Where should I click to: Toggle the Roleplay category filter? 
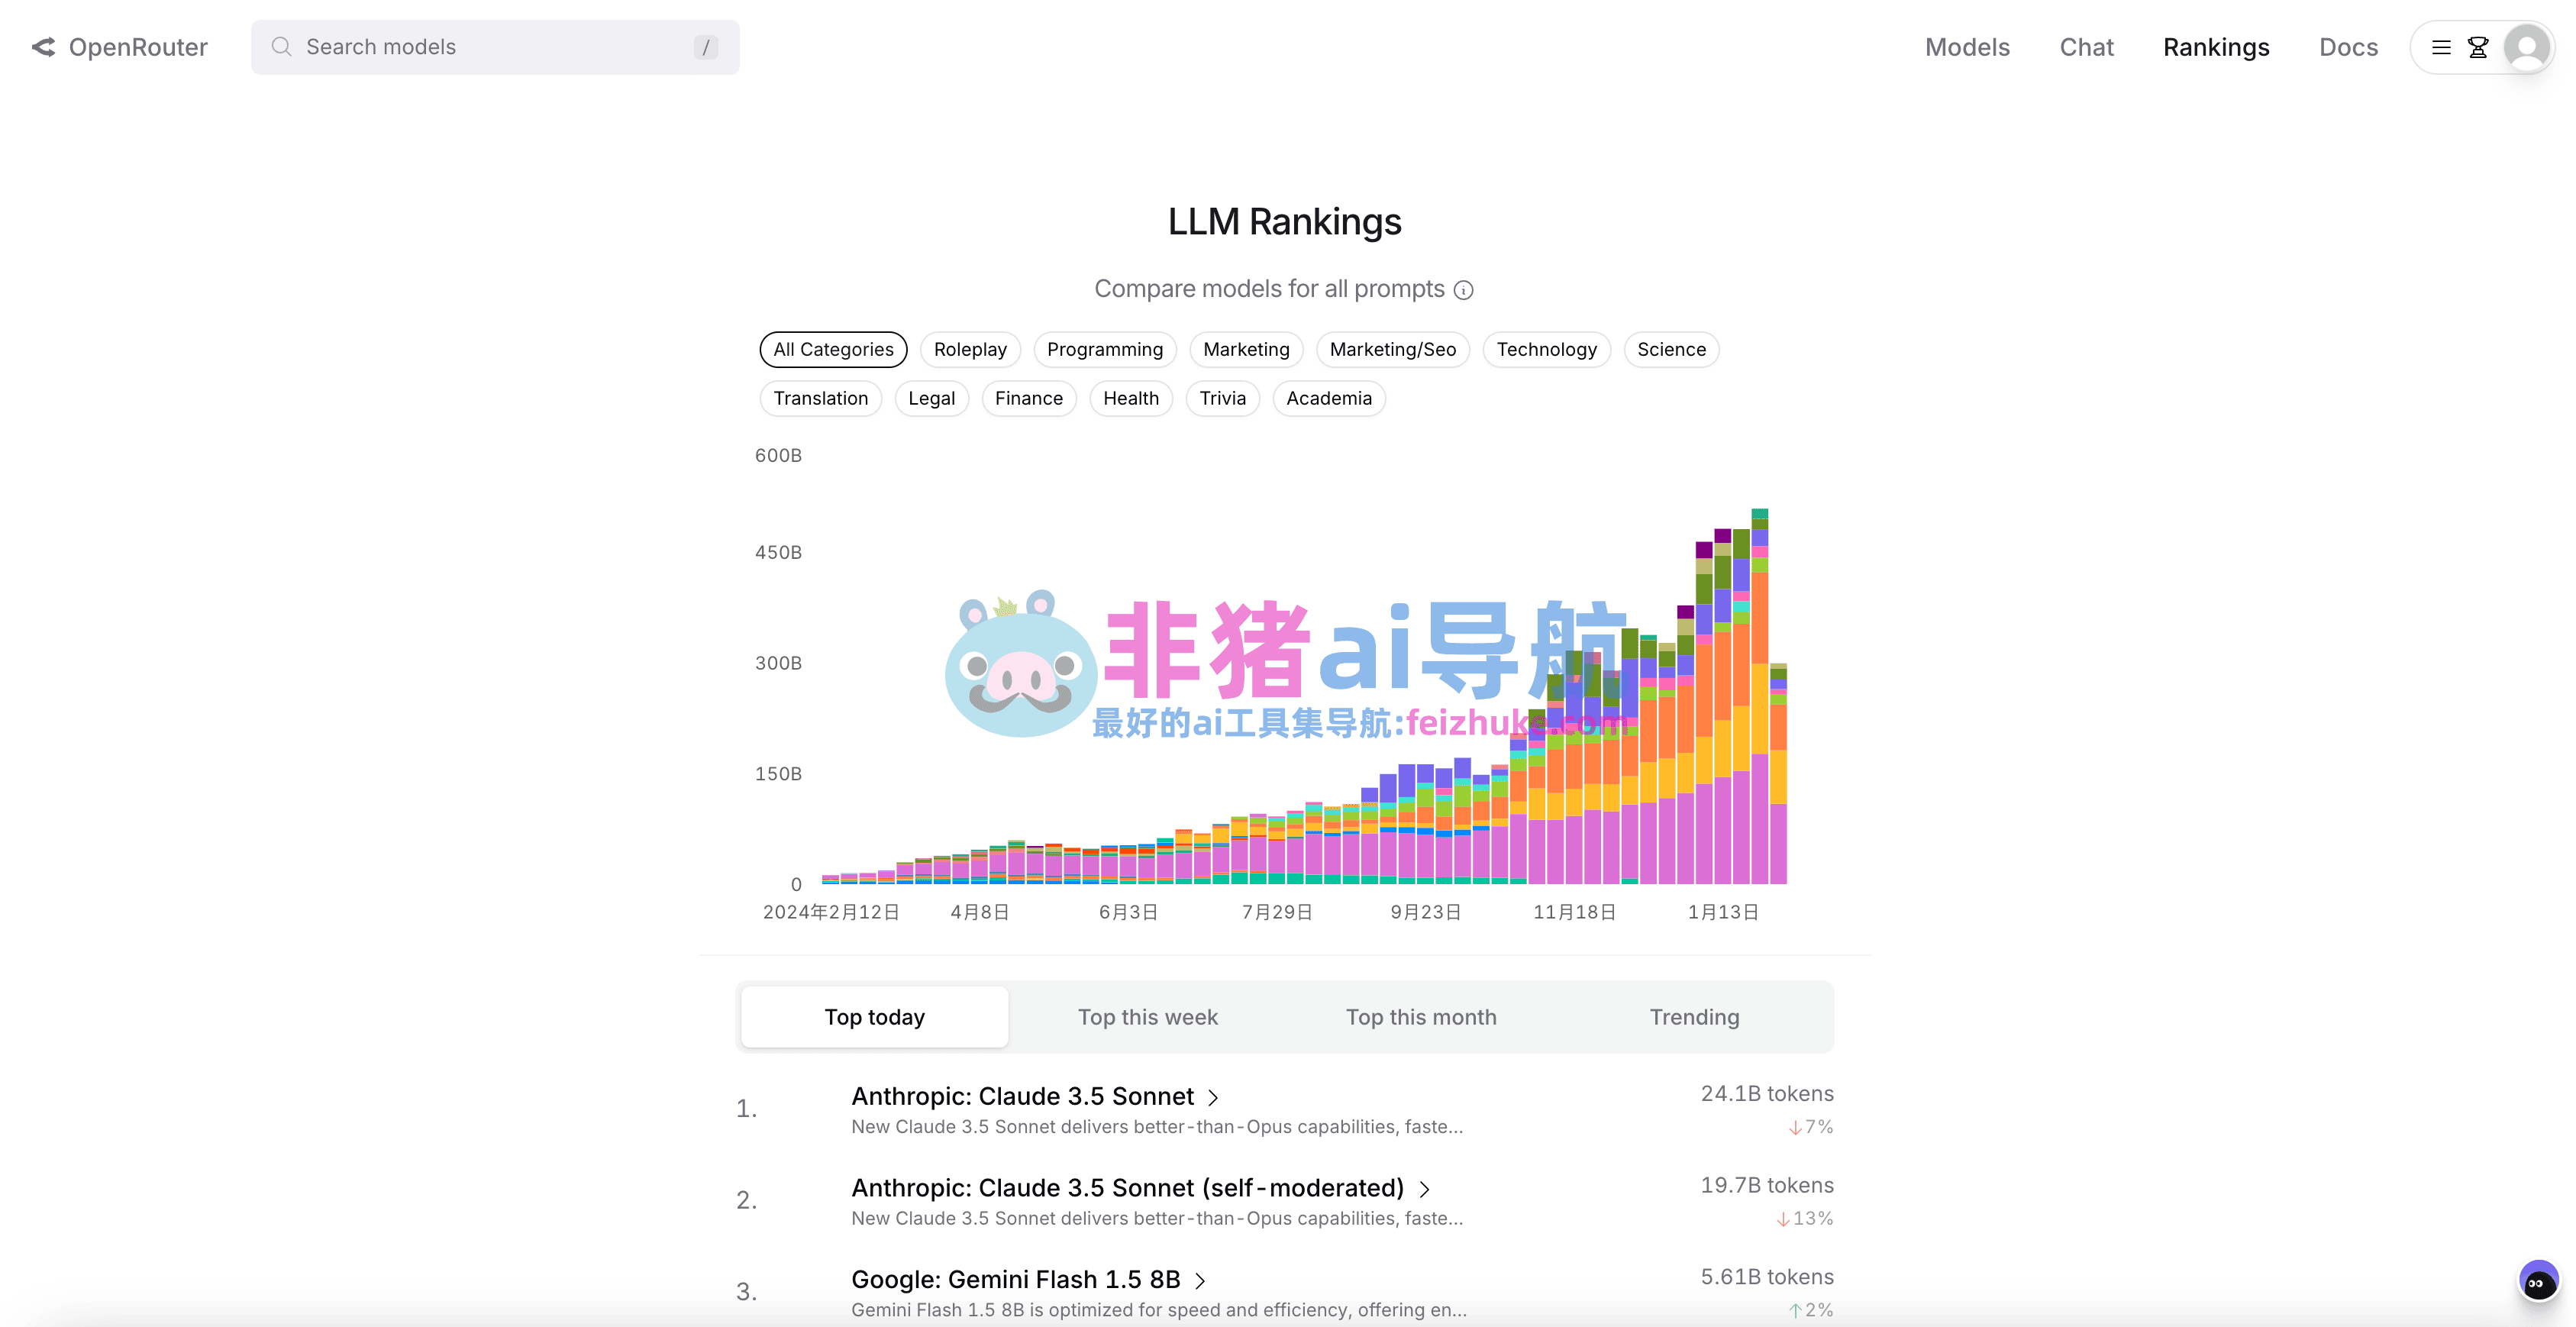(x=969, y=349)
